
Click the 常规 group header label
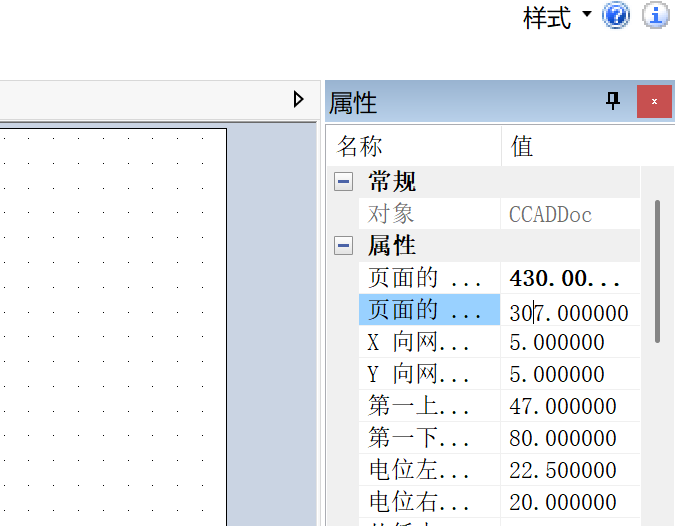tap(392, 182)
